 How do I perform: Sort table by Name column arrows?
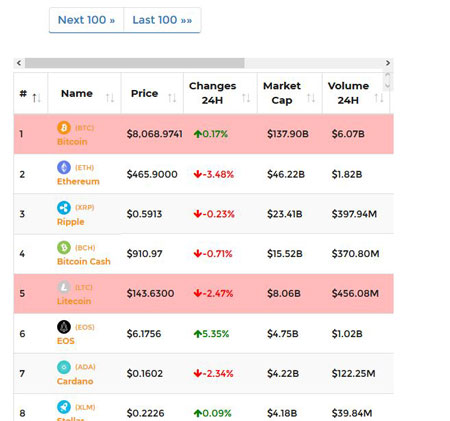coord(110,98)
